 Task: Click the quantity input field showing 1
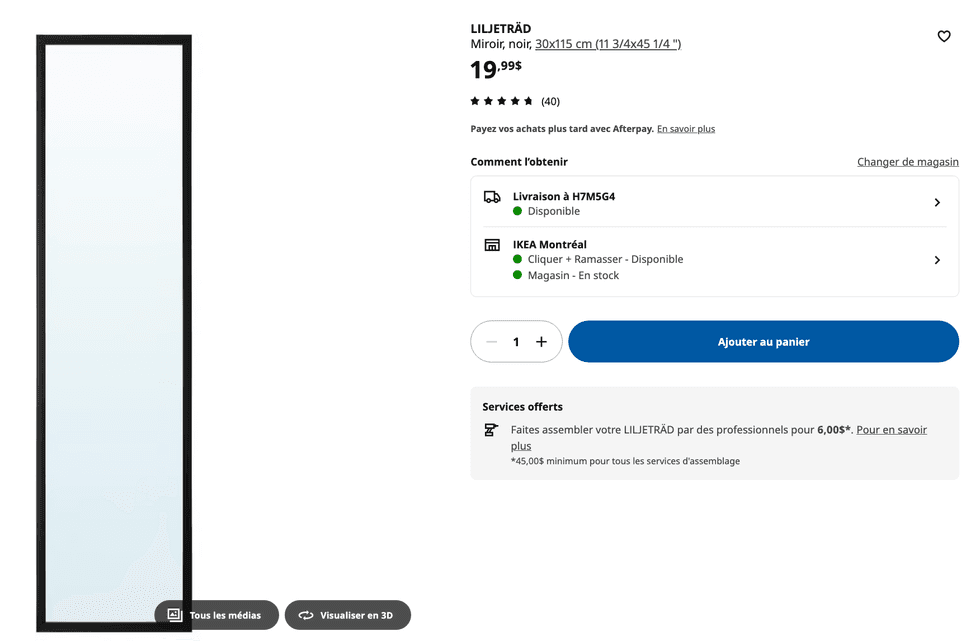pyautogui.click(x=516, y=341)
